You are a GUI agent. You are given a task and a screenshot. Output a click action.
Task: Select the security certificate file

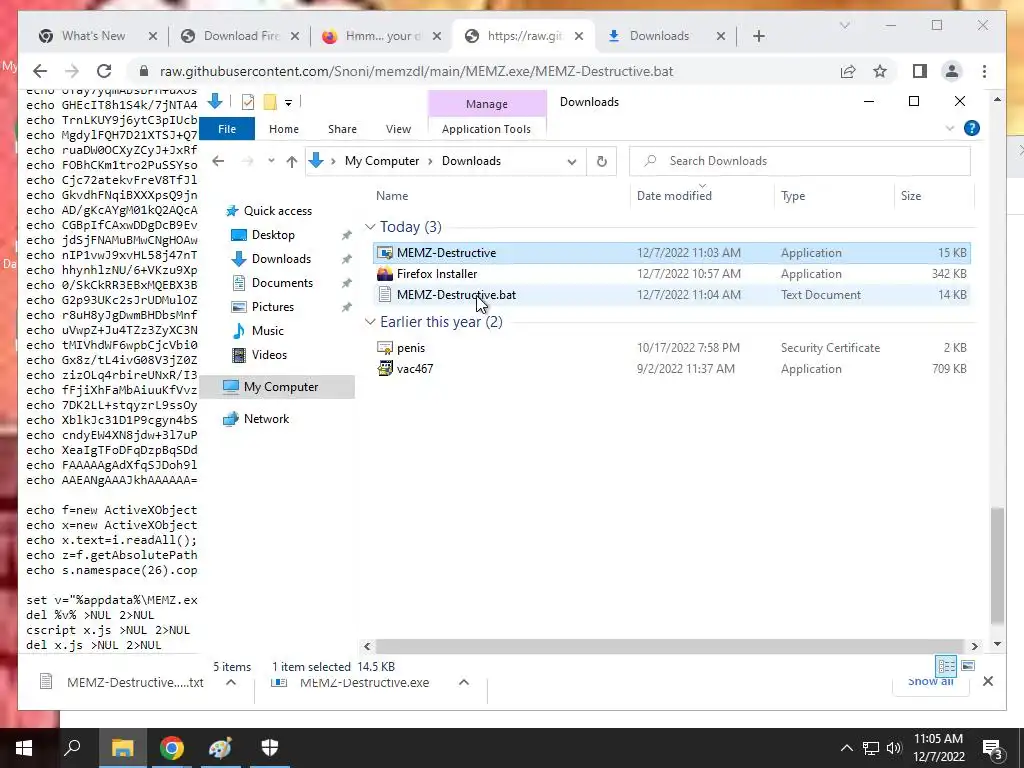[671, 348]
